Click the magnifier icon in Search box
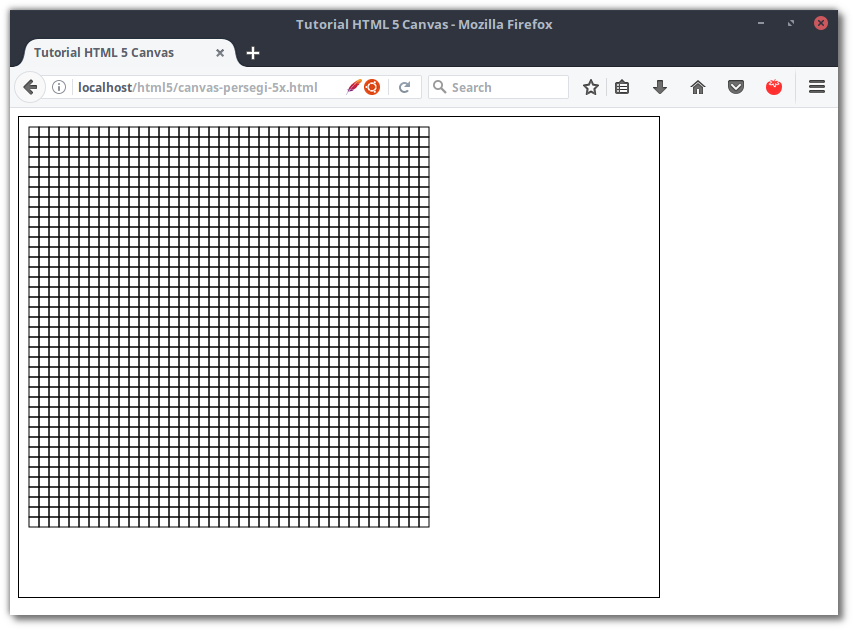This screenshot has width=854, height=631. [440, 87]
